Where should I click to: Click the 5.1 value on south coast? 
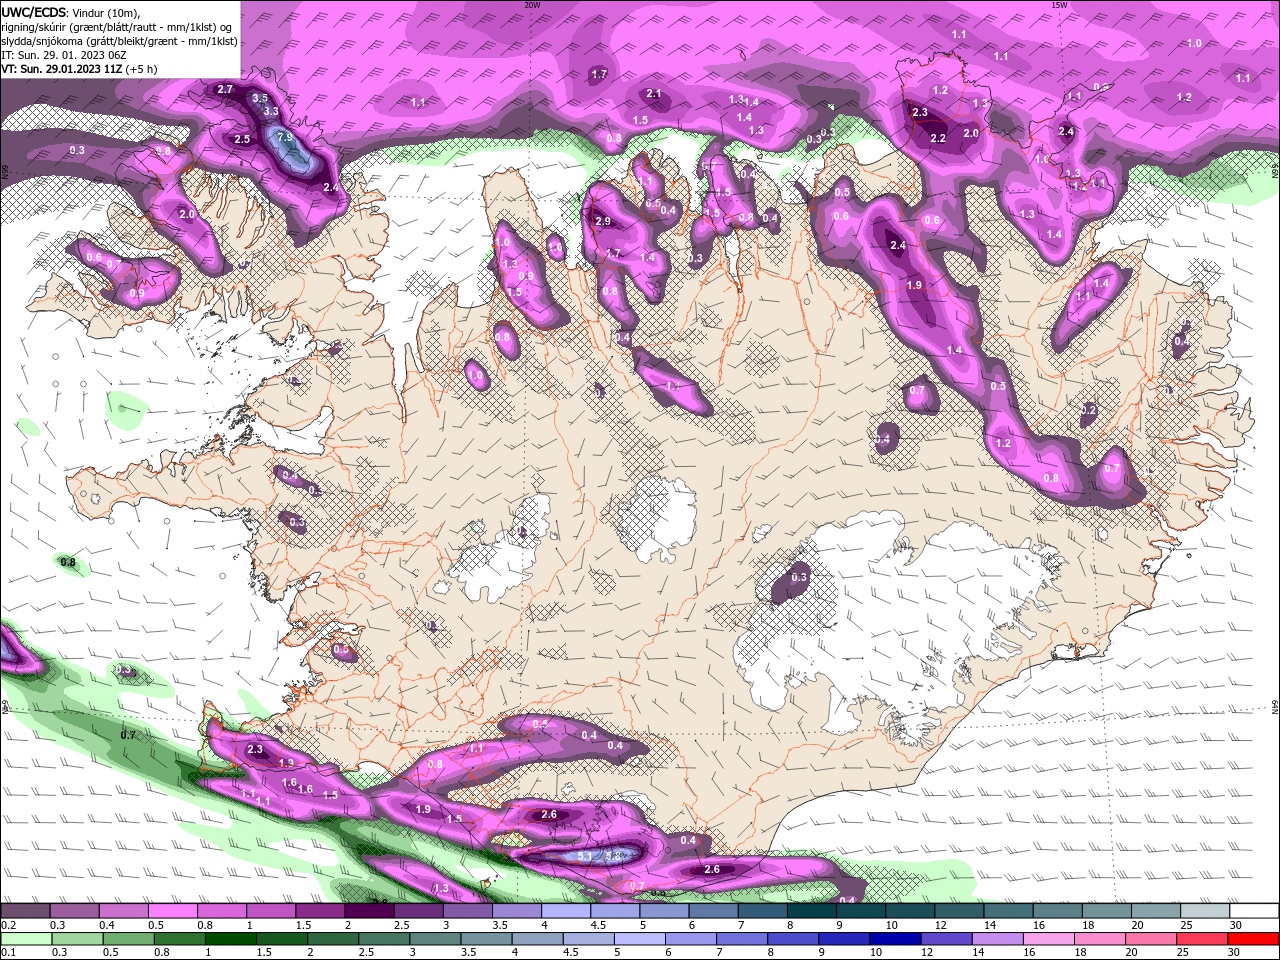(586, 856)
